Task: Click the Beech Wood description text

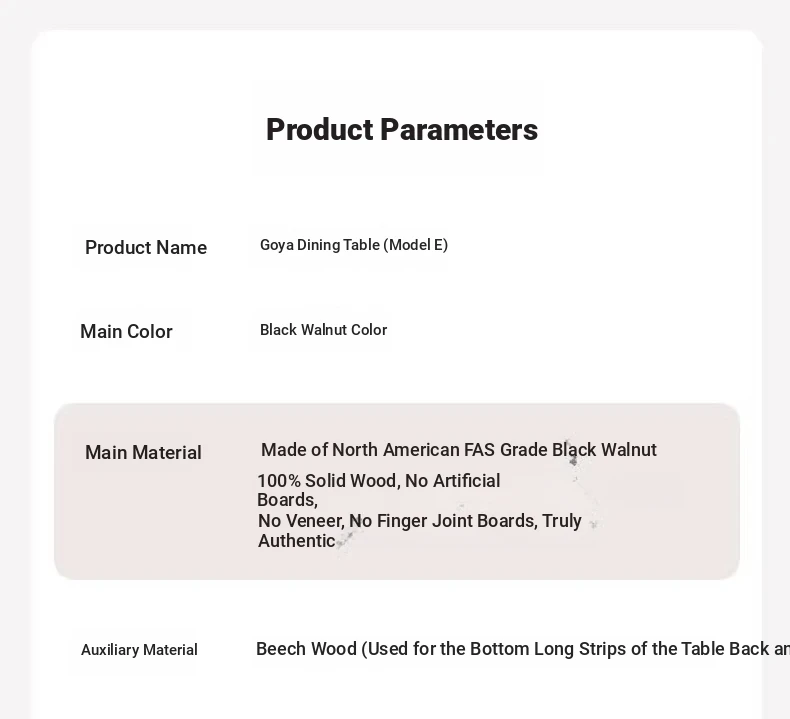Action: (522, 649)
